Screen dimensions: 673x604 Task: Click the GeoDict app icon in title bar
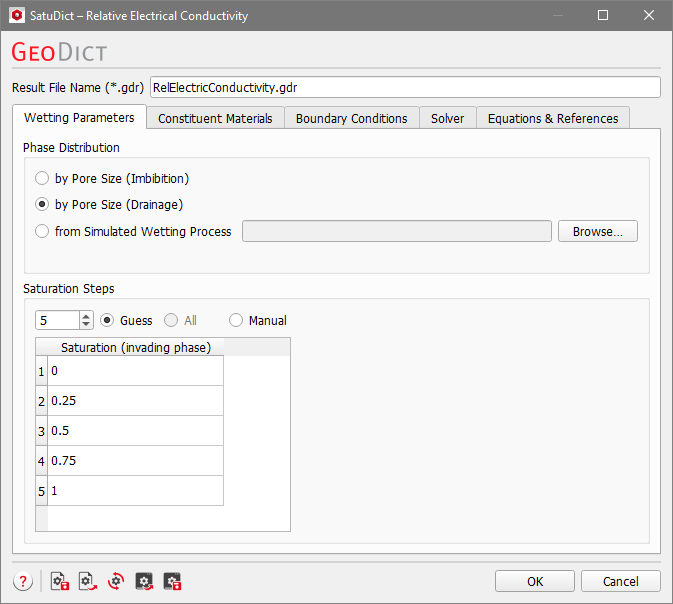pos(17,15)
